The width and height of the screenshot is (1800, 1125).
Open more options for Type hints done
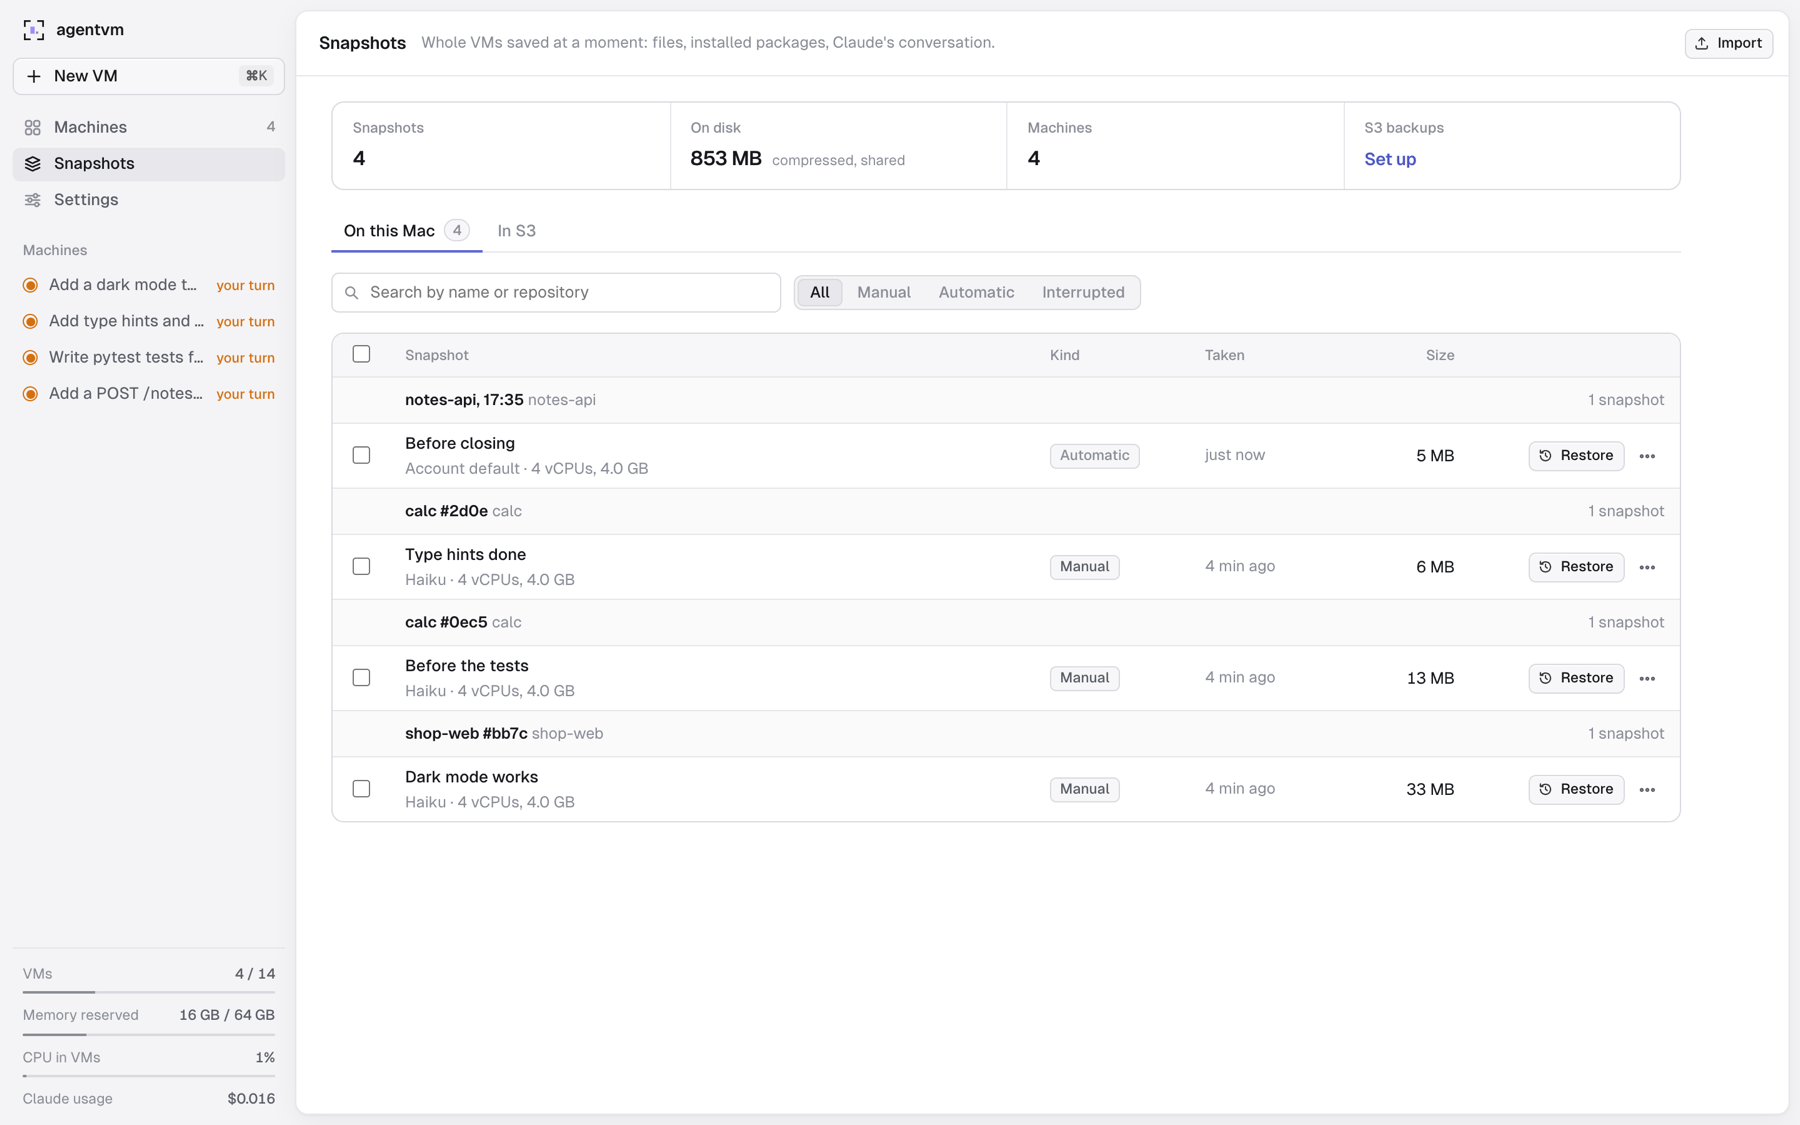tap(1647, 567)
